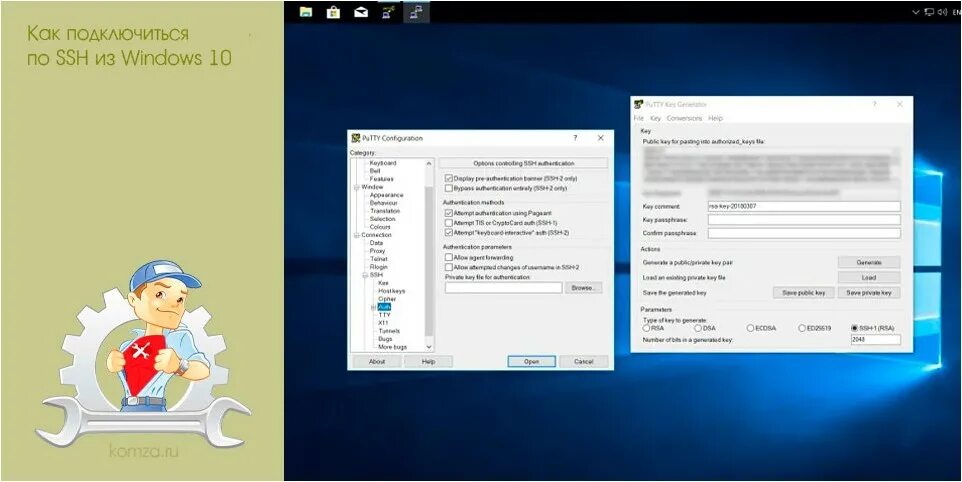Toggle Display pre-authentication banner checkbox
This screenshot has width=962, height=482.
[x=448, y=178]
